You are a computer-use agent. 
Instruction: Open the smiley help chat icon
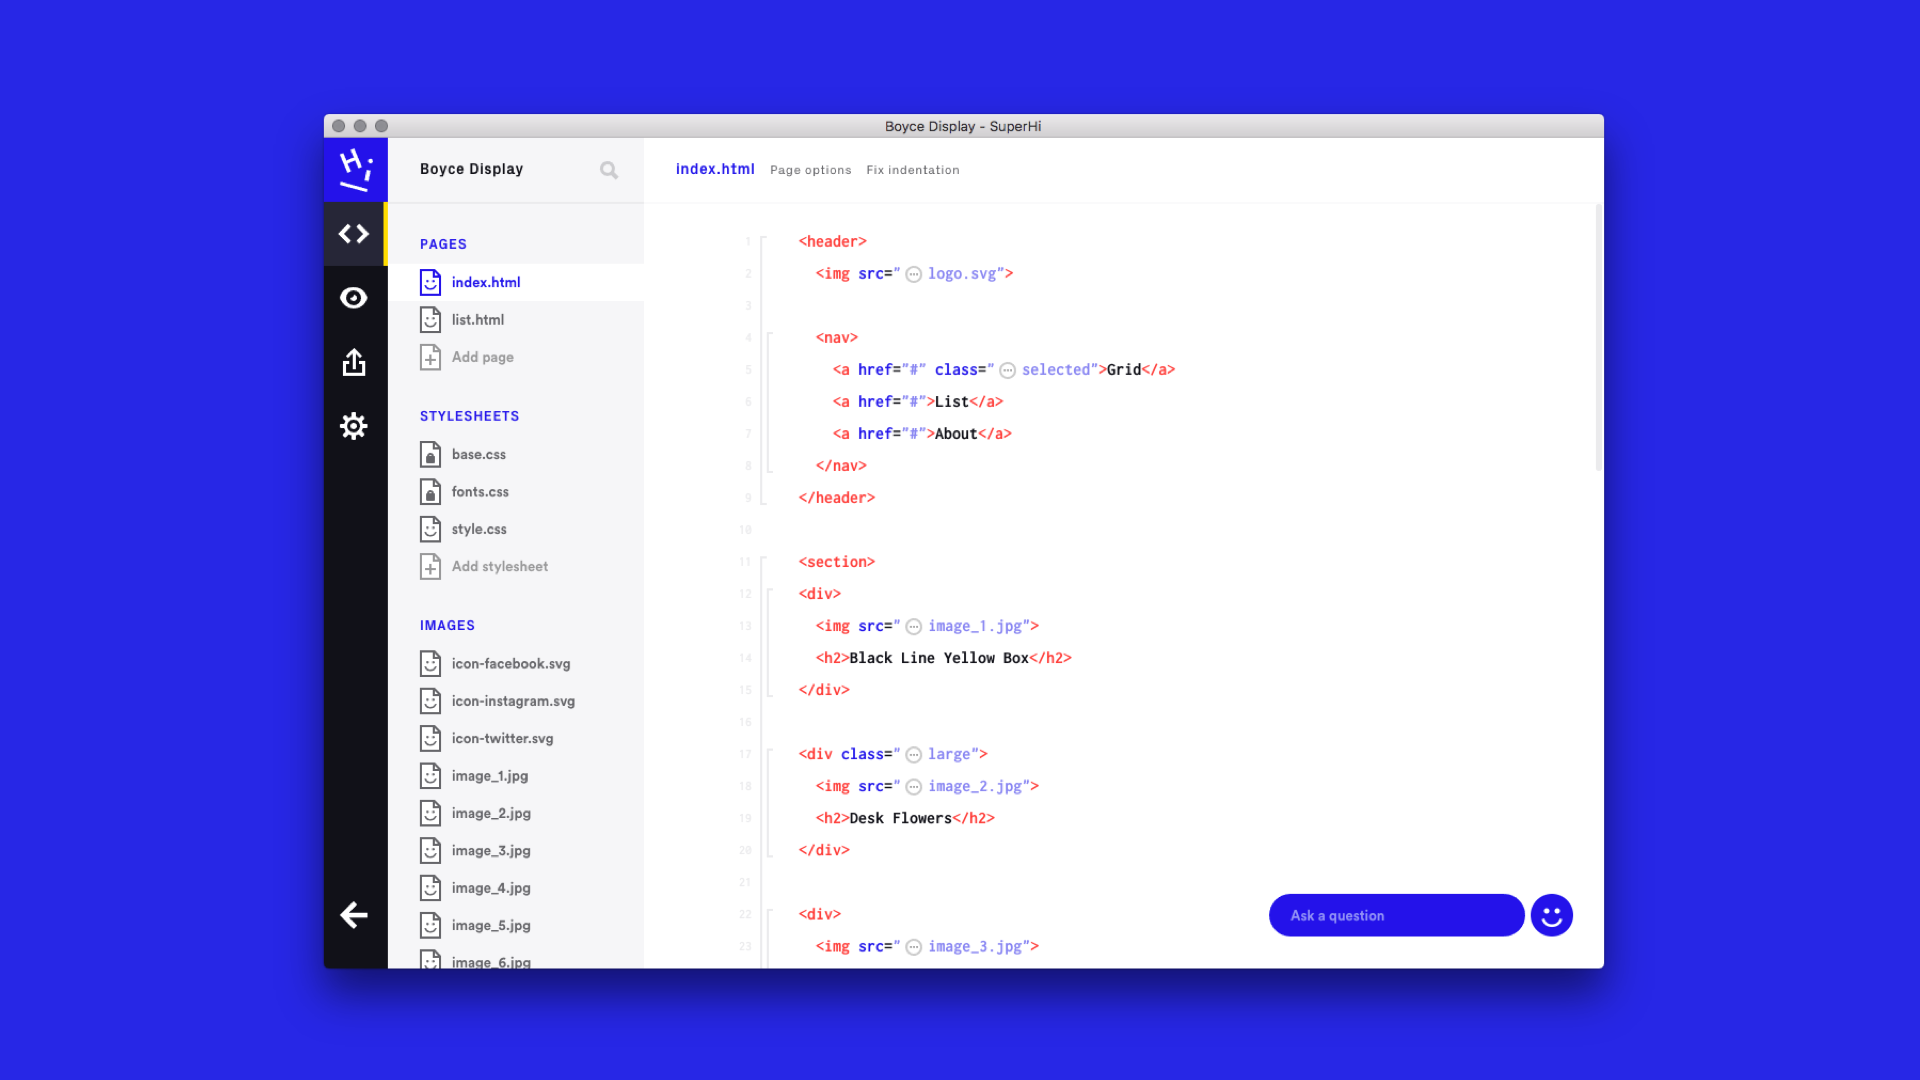1552,915
